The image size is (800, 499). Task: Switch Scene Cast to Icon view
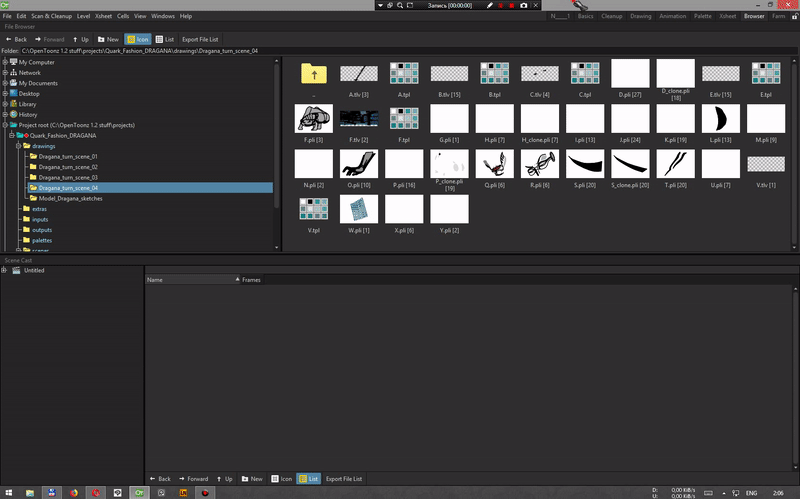[x=282, y=479]
